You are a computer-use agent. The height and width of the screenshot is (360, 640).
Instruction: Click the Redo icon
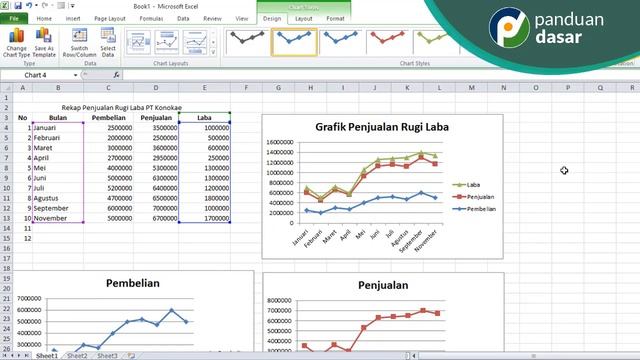point(45,6)
